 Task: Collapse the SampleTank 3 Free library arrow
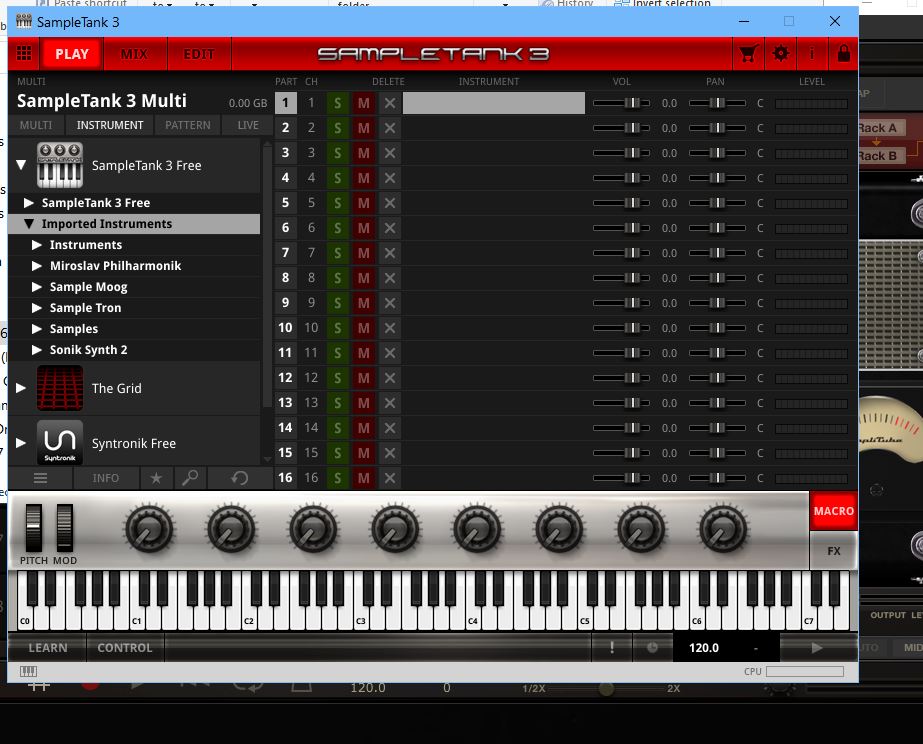21,165
